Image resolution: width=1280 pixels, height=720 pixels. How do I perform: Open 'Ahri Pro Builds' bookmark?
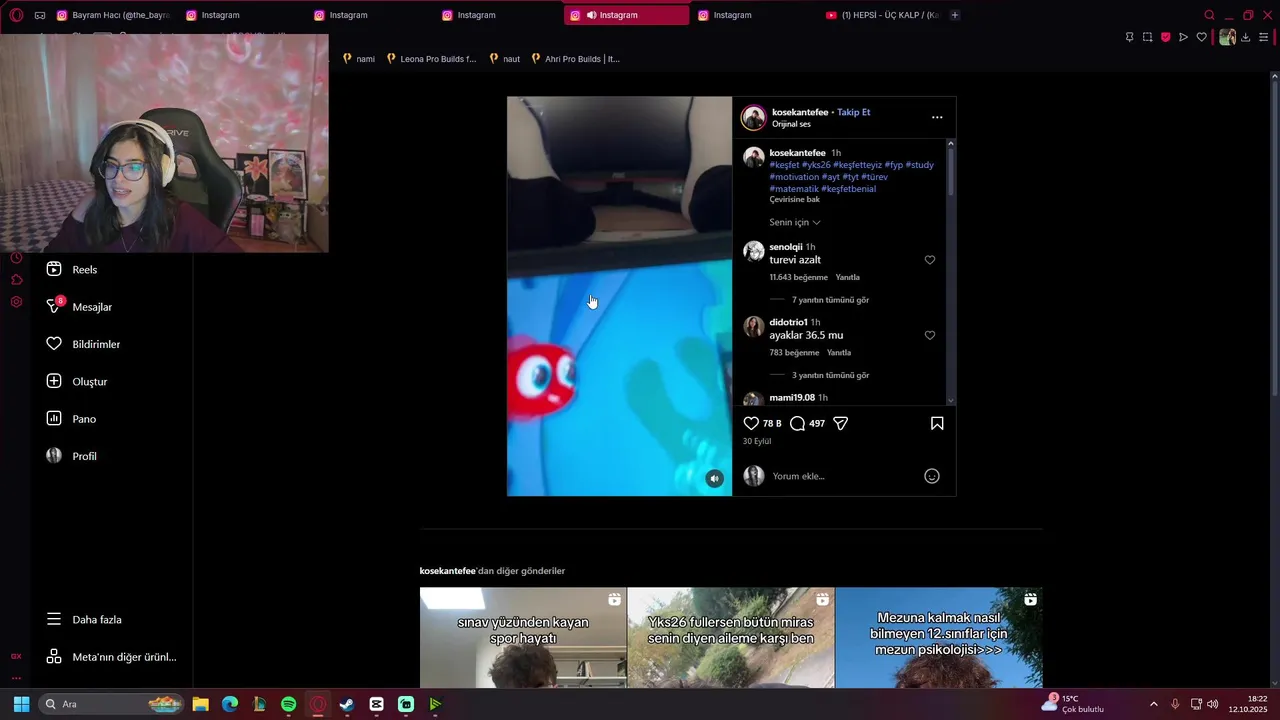pos(575,59)
